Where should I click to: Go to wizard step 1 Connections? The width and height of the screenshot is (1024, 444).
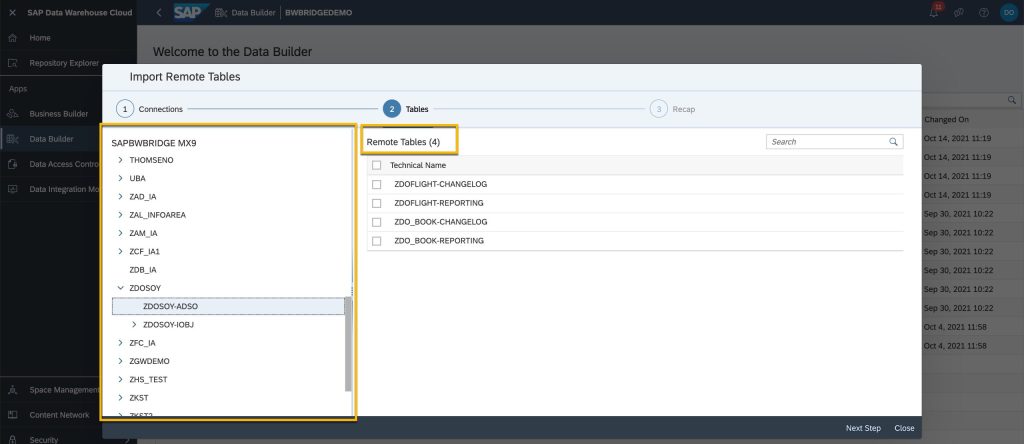click(150, 109)
